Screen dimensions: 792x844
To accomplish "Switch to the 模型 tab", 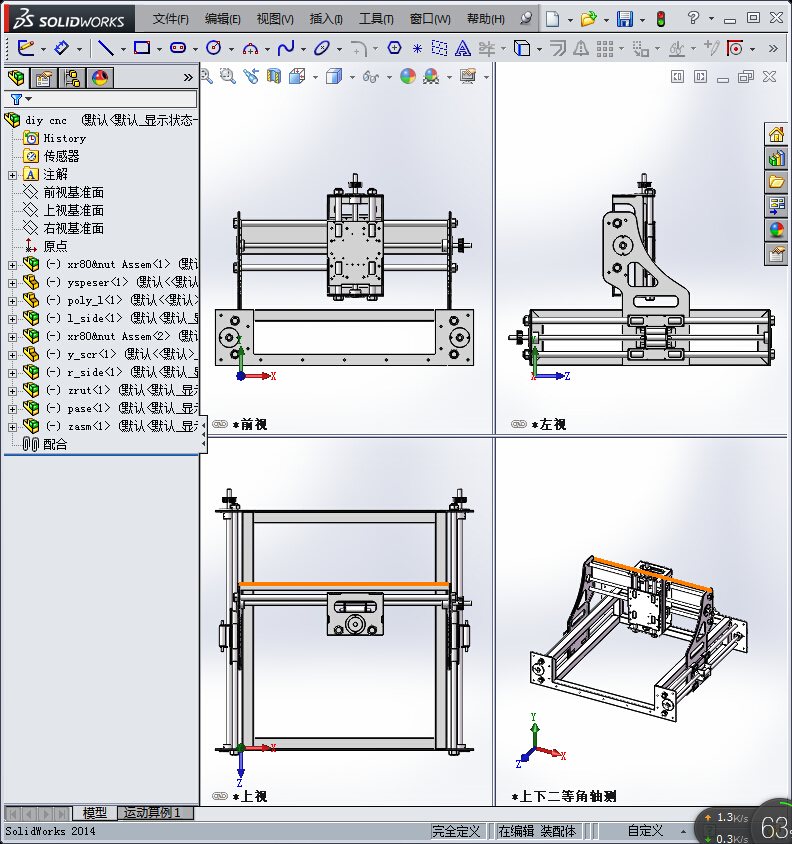I will (94, 813).
